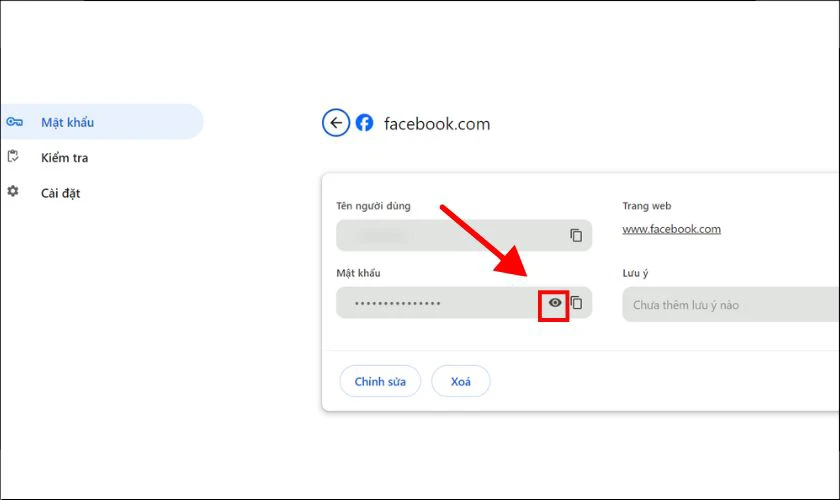The image size is (840, 500).
Task: Click the Chỉnh sửa button
Action: (x=380, y=381)
